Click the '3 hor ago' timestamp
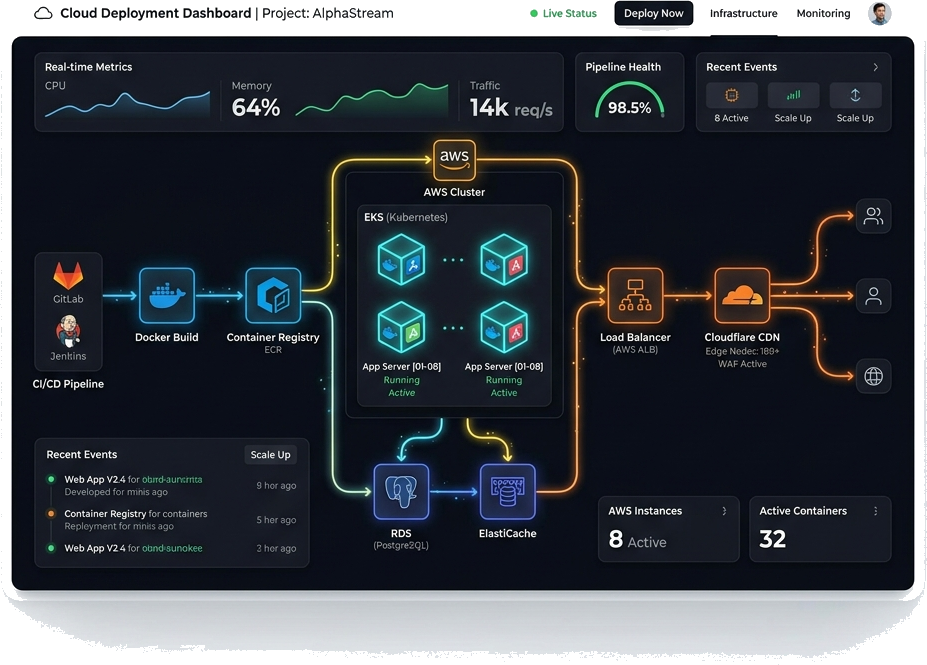The image size is (927, 665). point(276,548)
